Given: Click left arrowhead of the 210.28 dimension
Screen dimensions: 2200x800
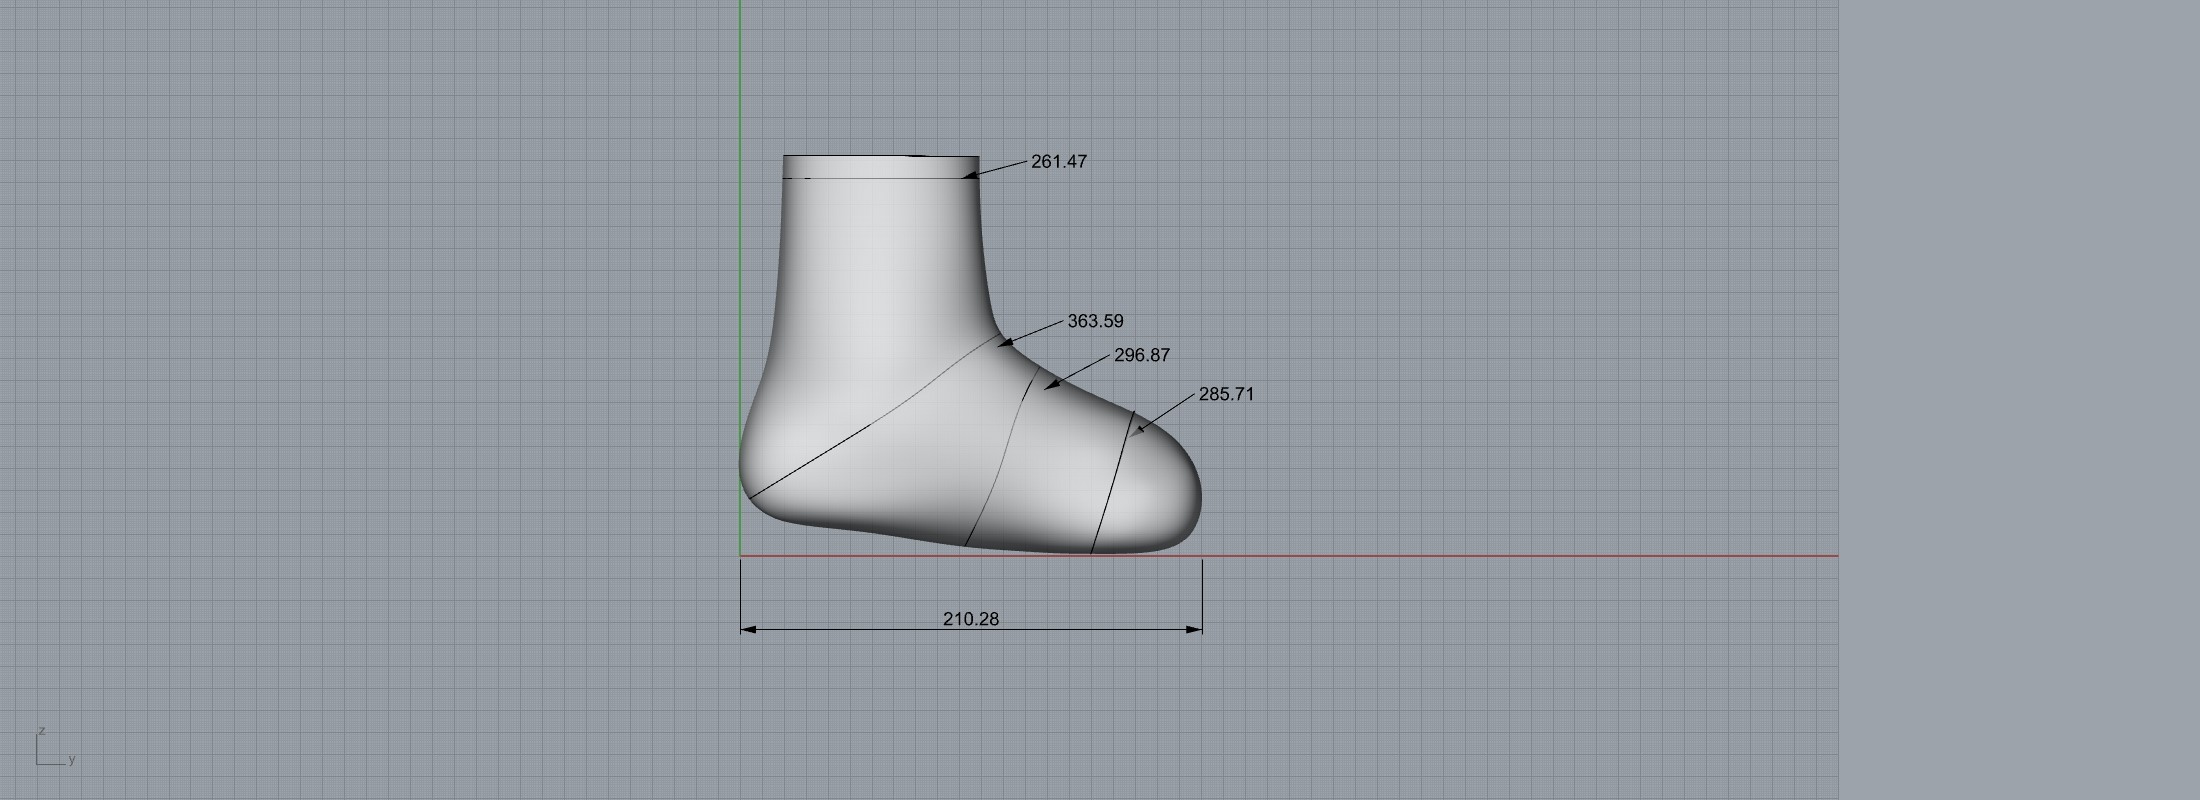Looking at the screenshot, I should tap(747, 630).
